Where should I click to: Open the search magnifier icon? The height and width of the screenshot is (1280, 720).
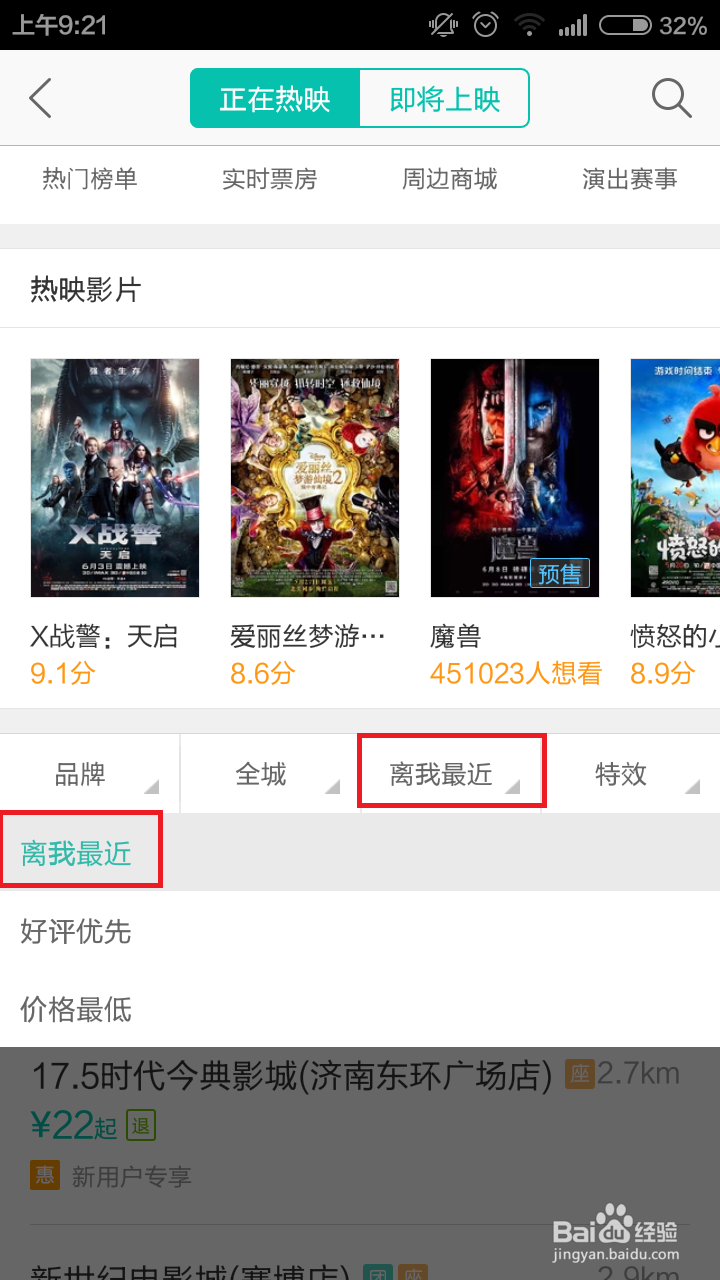671,98
